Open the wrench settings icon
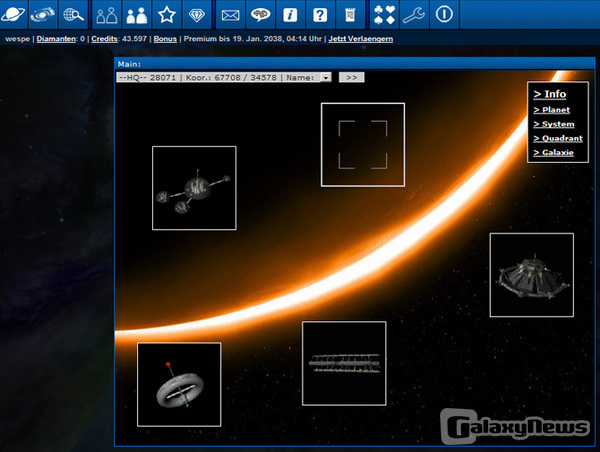Image resolution: width=600 pixels, height=452 pixels. click(414, 14)
